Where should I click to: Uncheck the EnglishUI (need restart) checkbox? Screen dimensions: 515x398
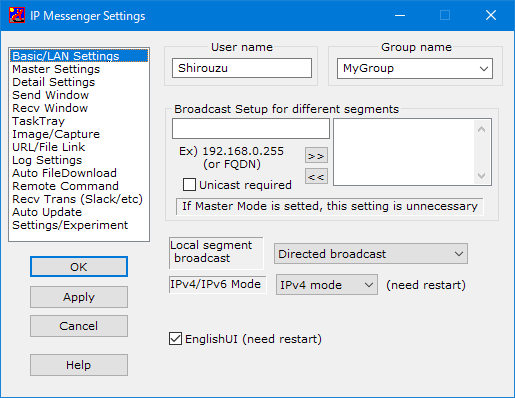[x=175, y=338]
